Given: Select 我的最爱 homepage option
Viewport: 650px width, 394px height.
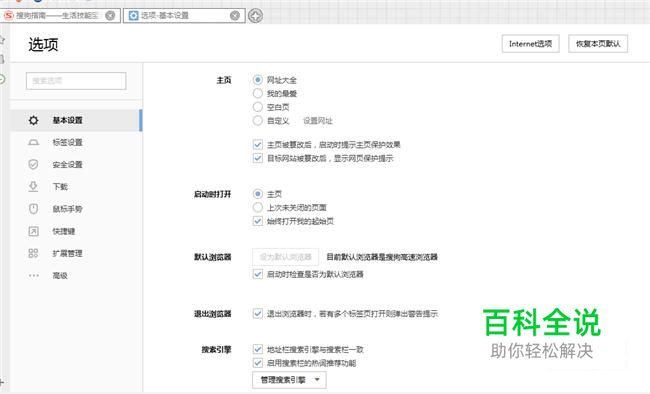Looking at the screenshot, I should [x=258, y=93].
